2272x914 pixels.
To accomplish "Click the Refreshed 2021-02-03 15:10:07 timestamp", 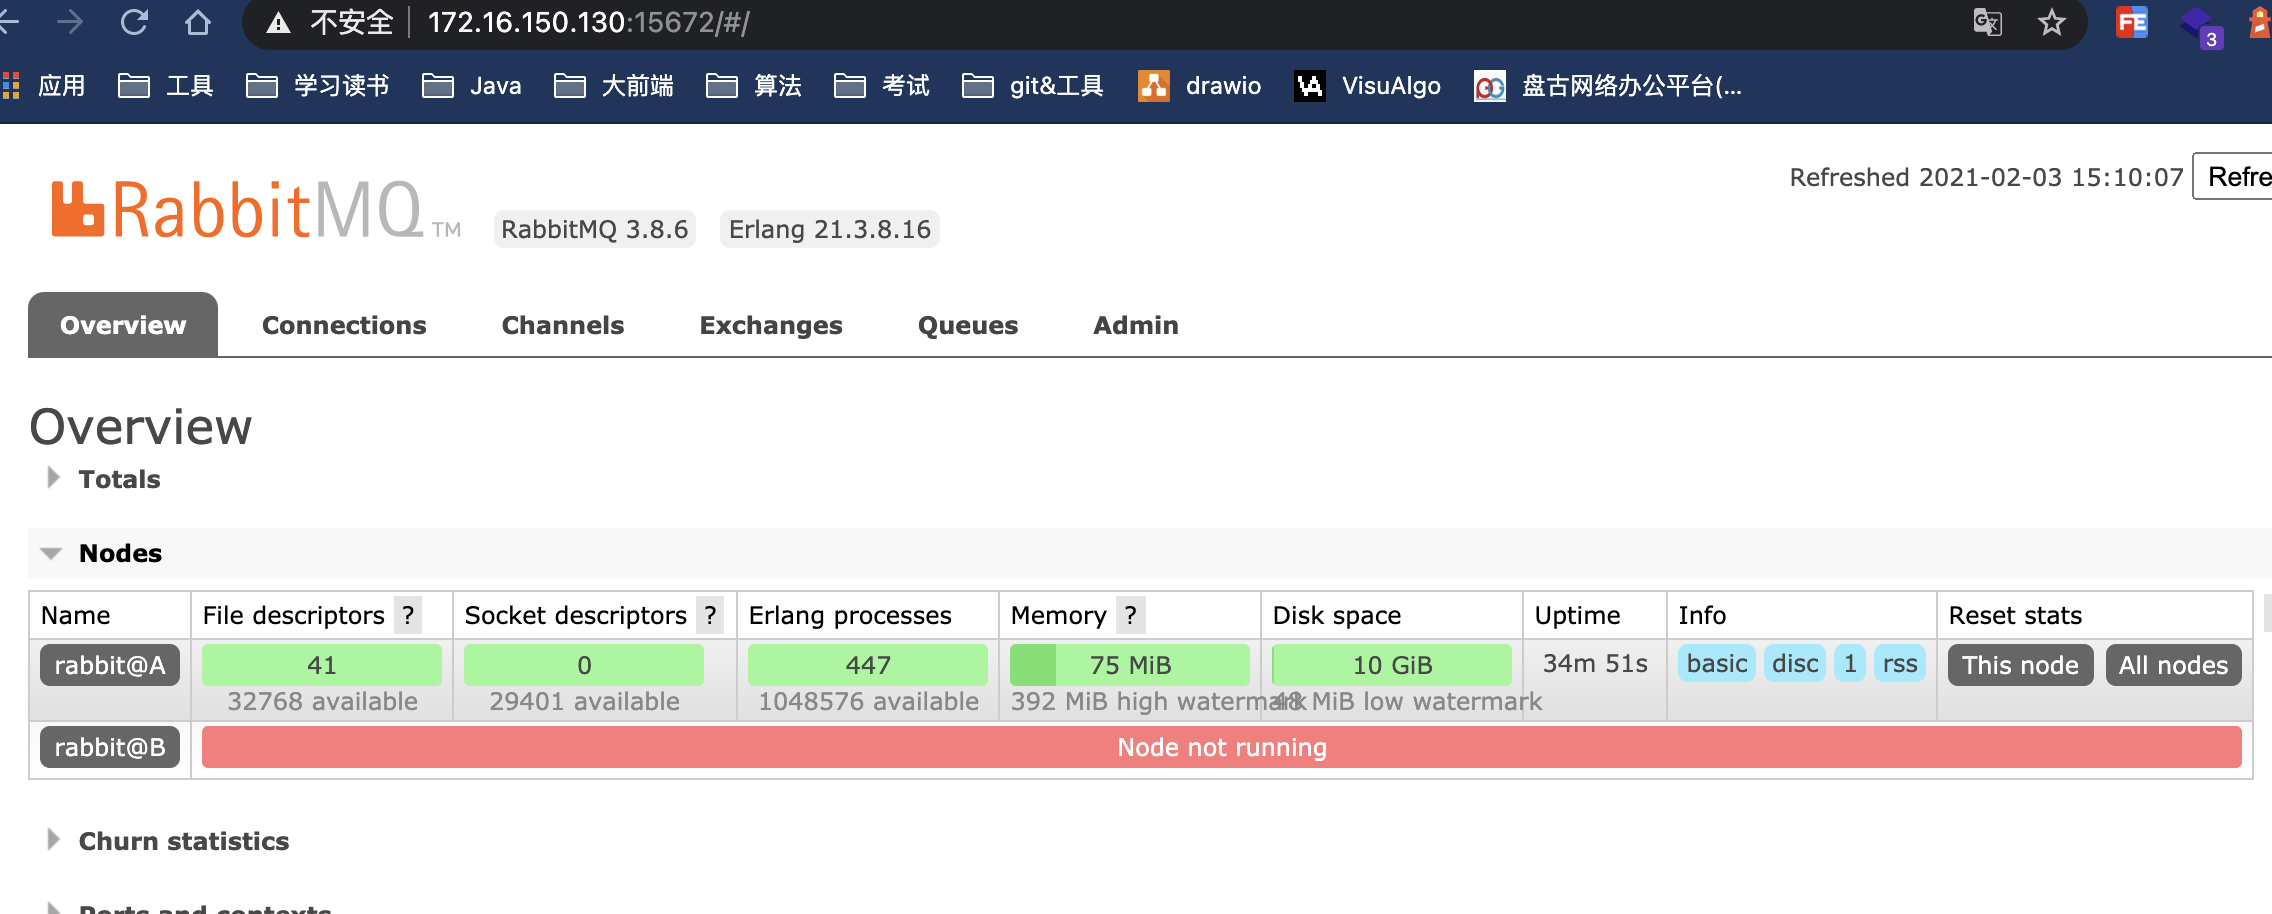I will pos(1986,177).
